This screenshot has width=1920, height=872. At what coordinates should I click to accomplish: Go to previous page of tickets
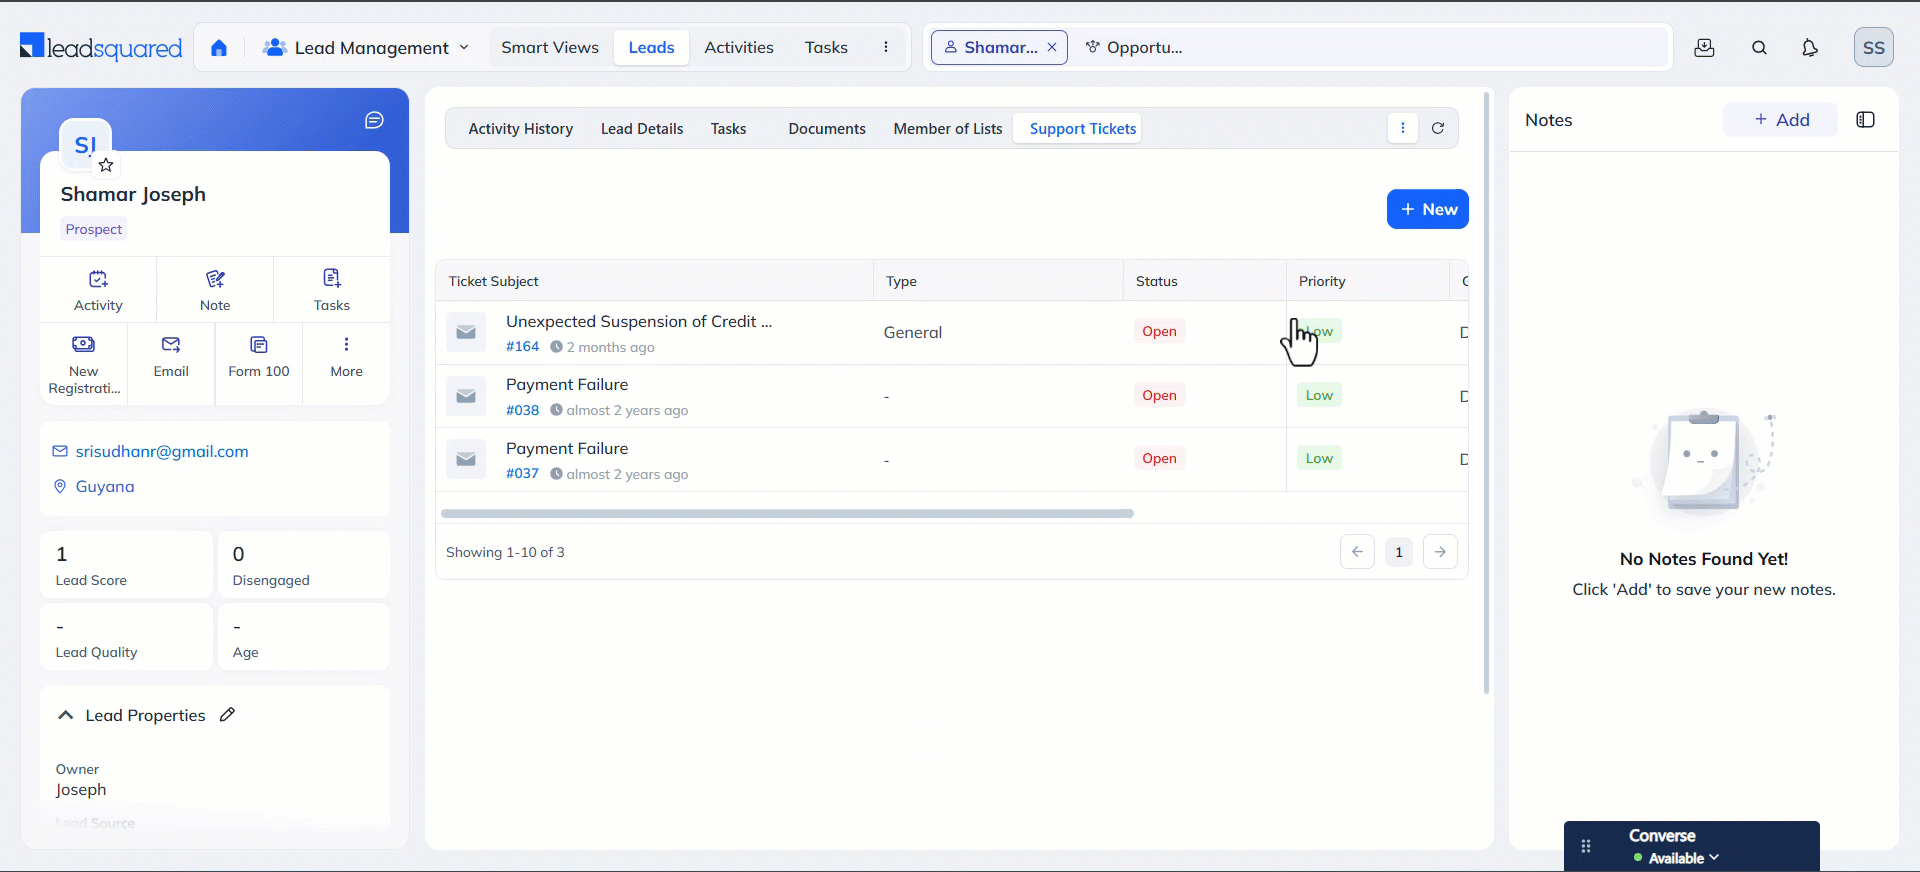[1357, 552]
